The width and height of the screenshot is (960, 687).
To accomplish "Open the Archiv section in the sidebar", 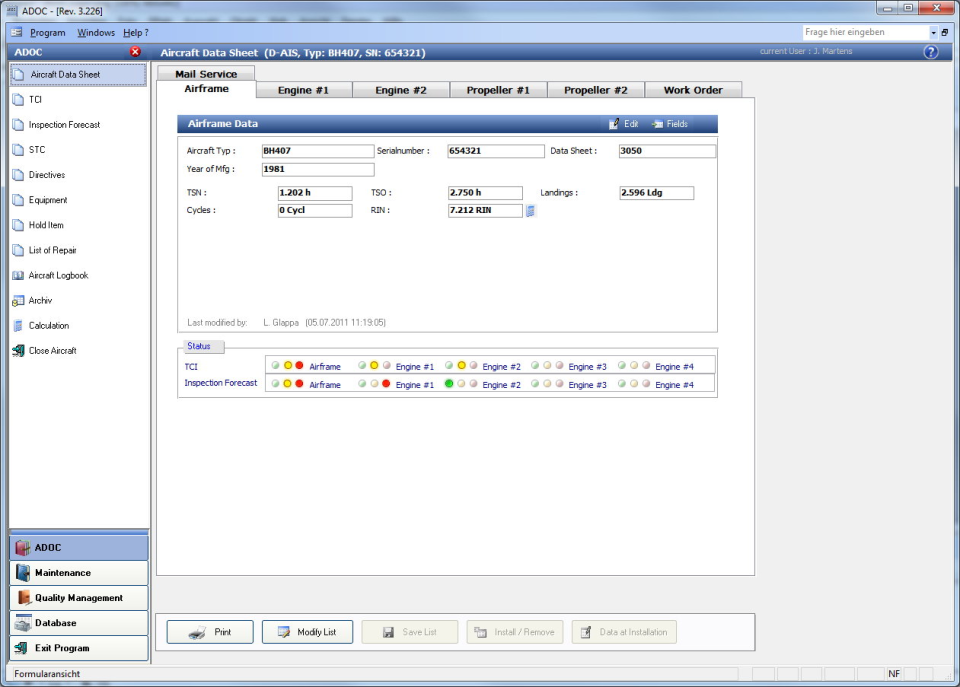I will [x=47, y=300].
